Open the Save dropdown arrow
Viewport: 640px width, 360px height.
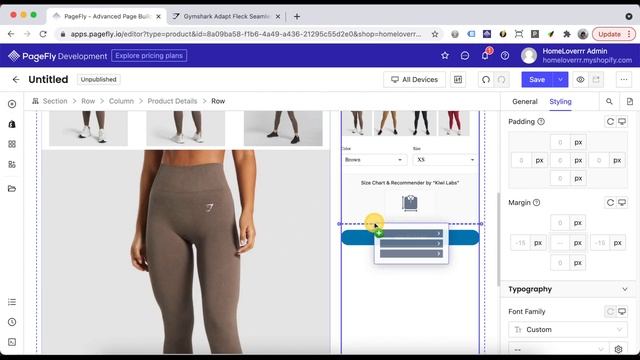tap(560, 80)
